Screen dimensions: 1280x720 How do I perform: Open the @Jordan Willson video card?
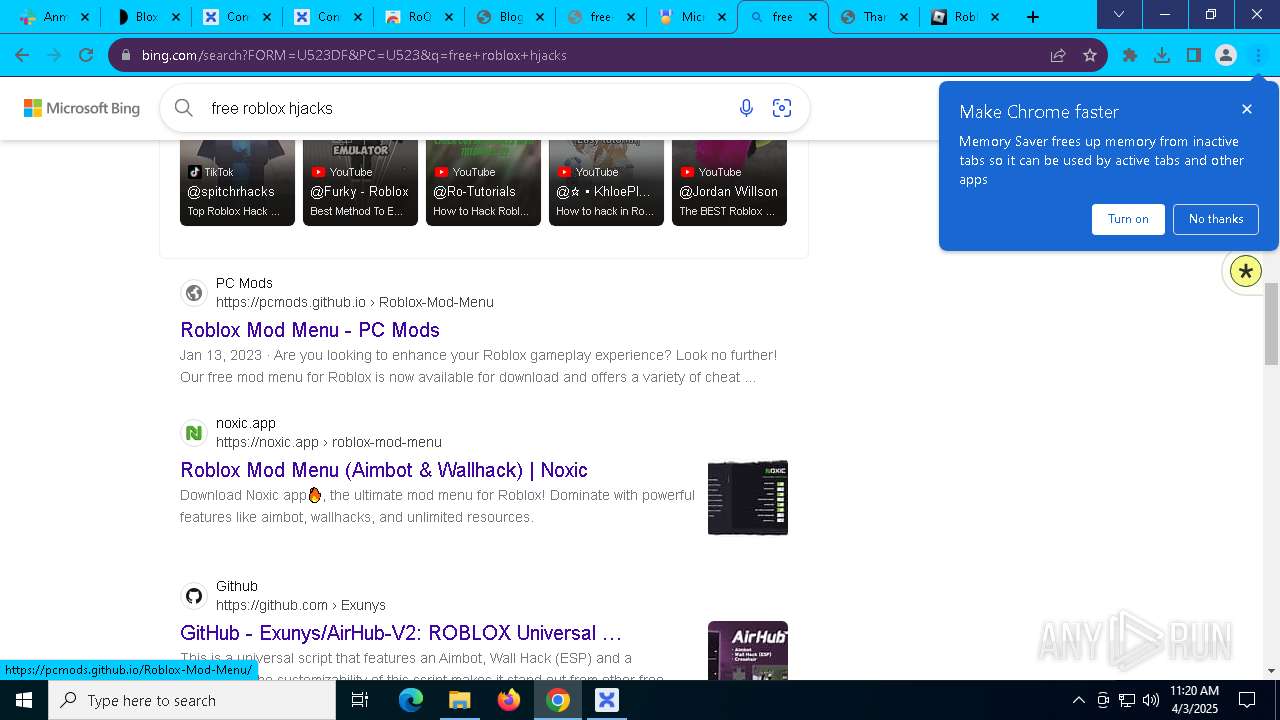click(x=729, y=183)
